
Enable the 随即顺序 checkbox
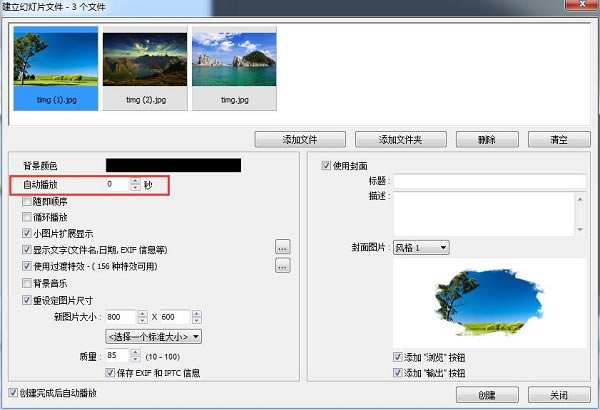pos(26,201)
